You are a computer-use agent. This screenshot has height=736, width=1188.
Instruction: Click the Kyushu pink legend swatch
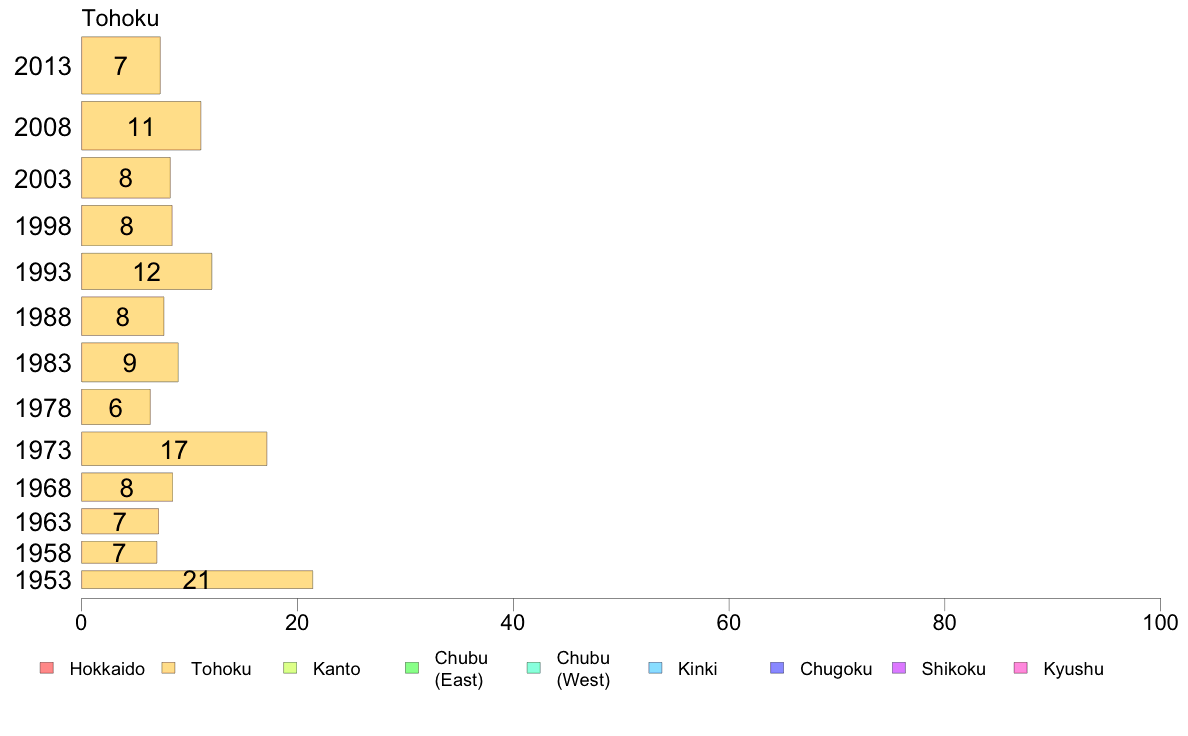coord(1021,668)
